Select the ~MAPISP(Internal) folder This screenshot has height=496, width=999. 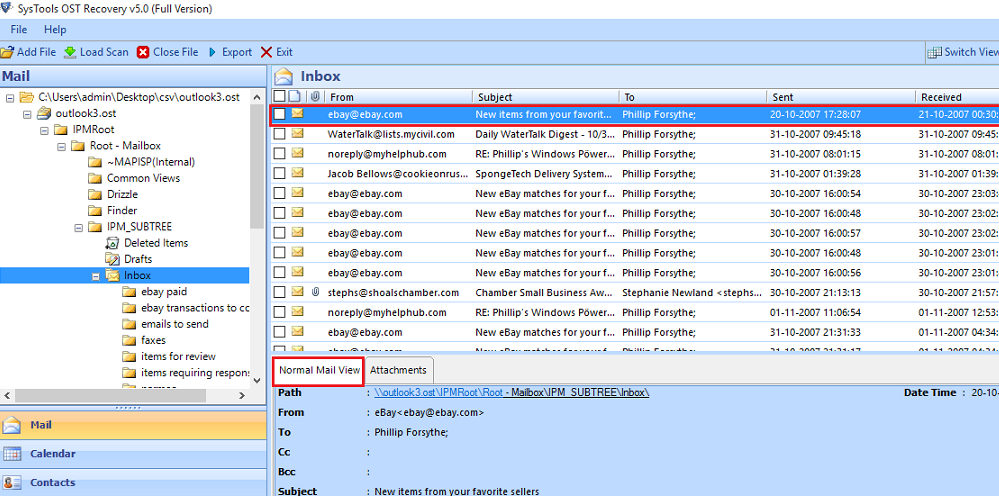tap(150, 162)
